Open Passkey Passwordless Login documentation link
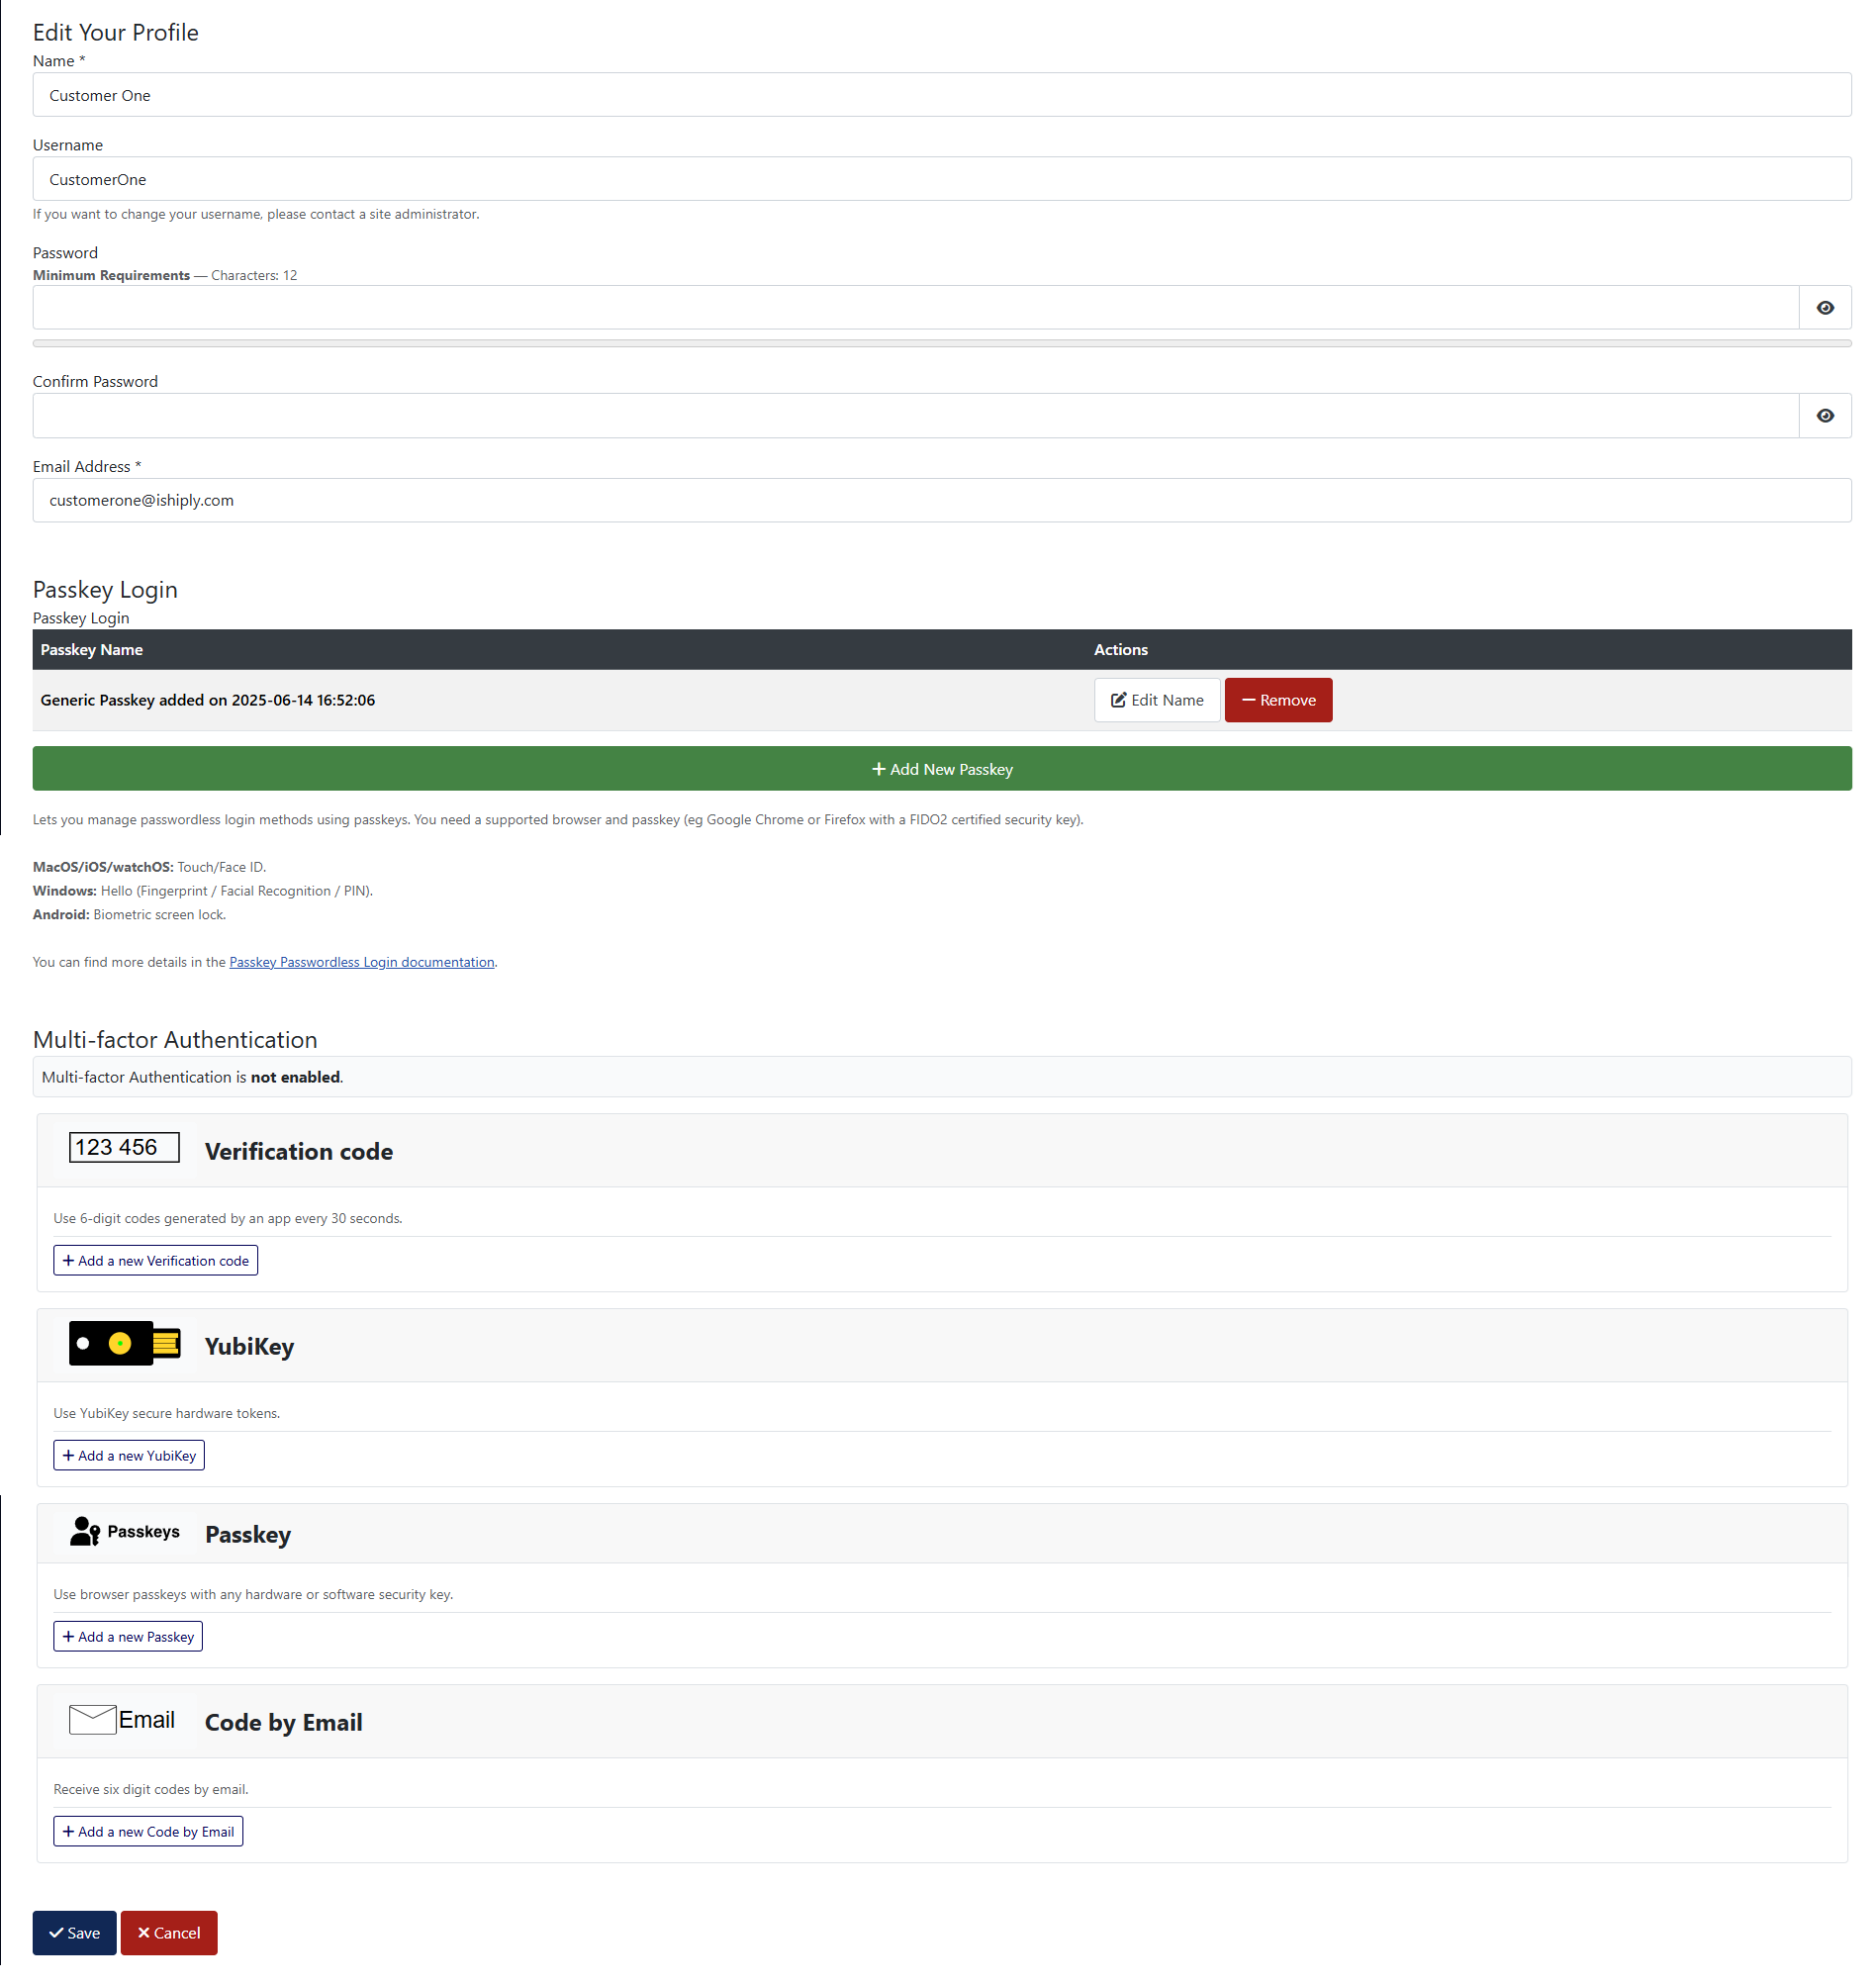Screen dimensions: 1876x1984 point(361,962)
